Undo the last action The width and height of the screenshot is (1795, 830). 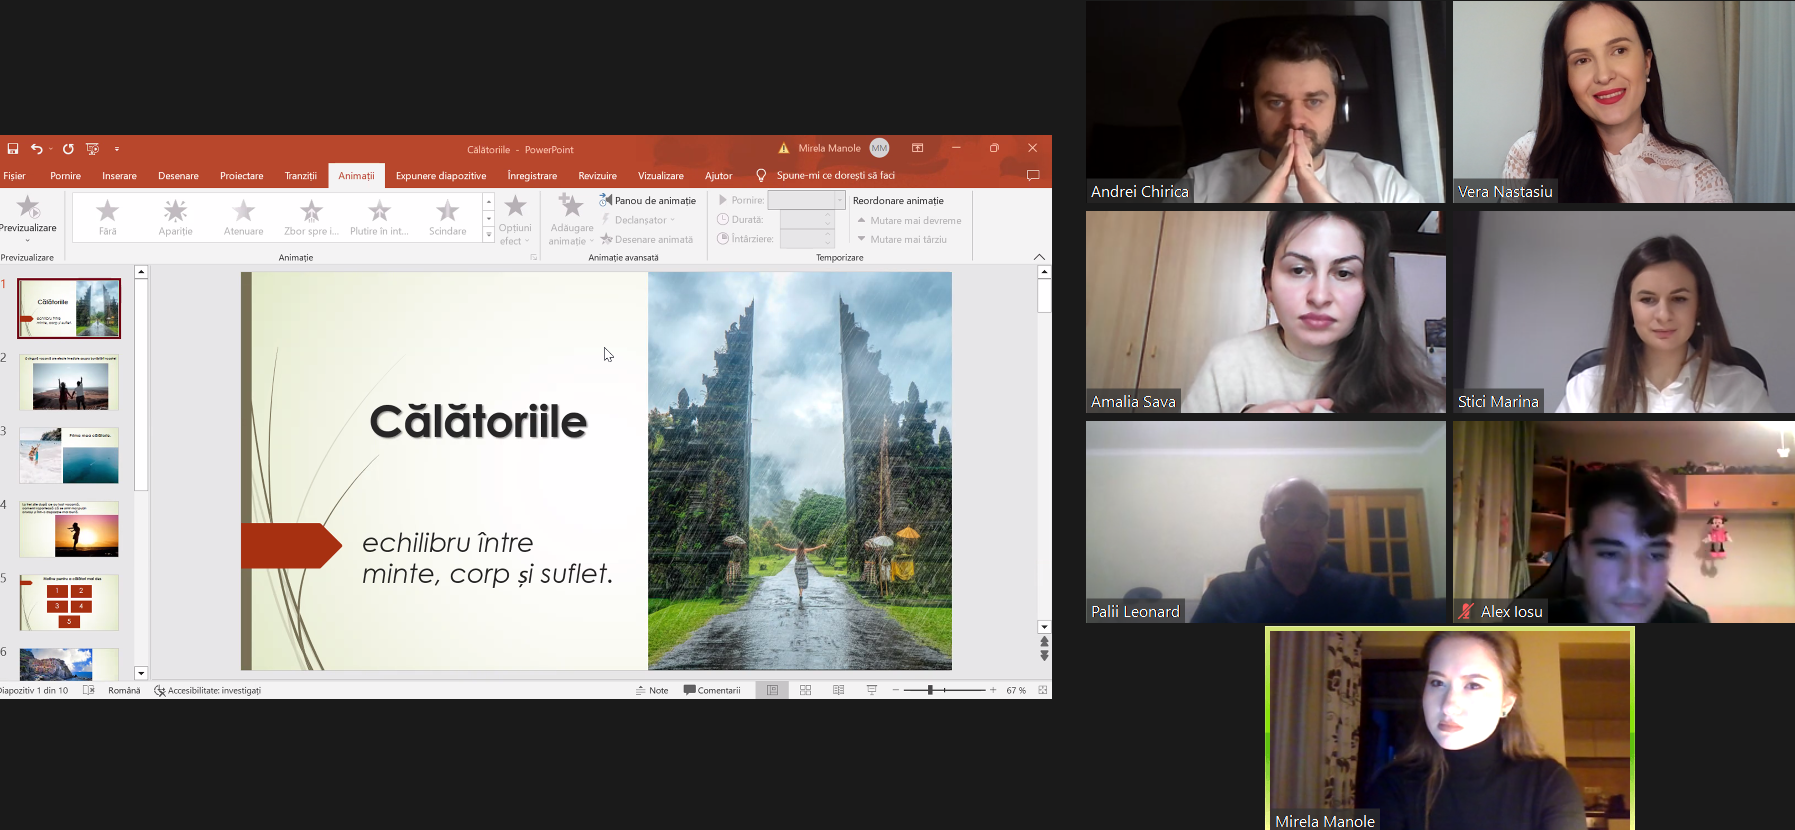point(37,149)
